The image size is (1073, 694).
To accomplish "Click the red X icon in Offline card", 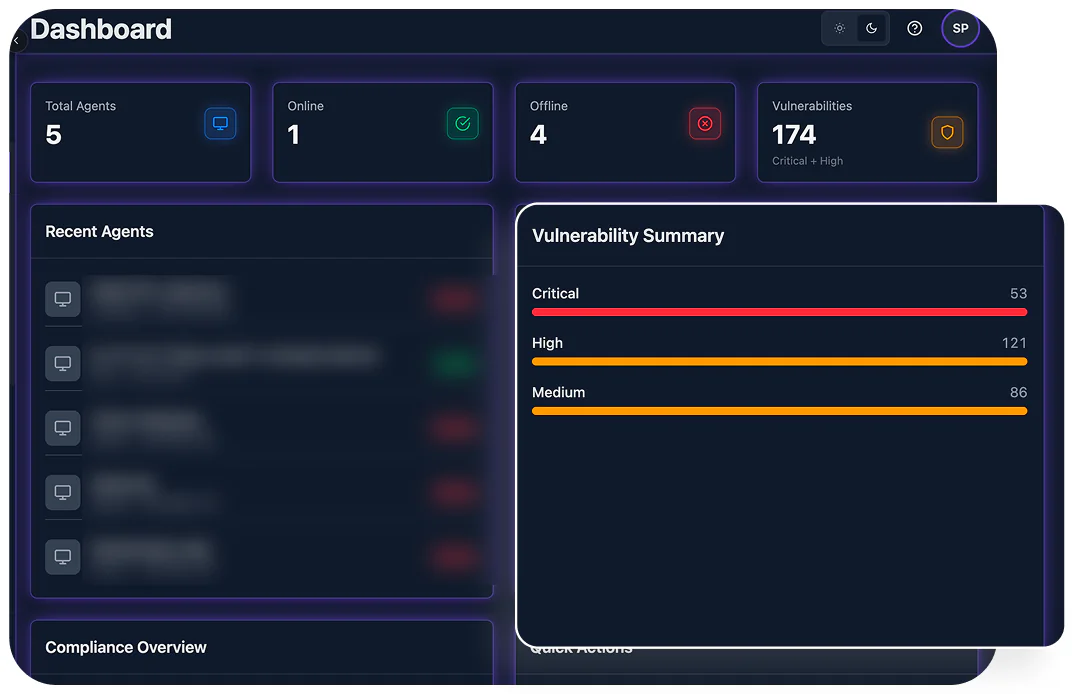I will (x=705, y=124).
